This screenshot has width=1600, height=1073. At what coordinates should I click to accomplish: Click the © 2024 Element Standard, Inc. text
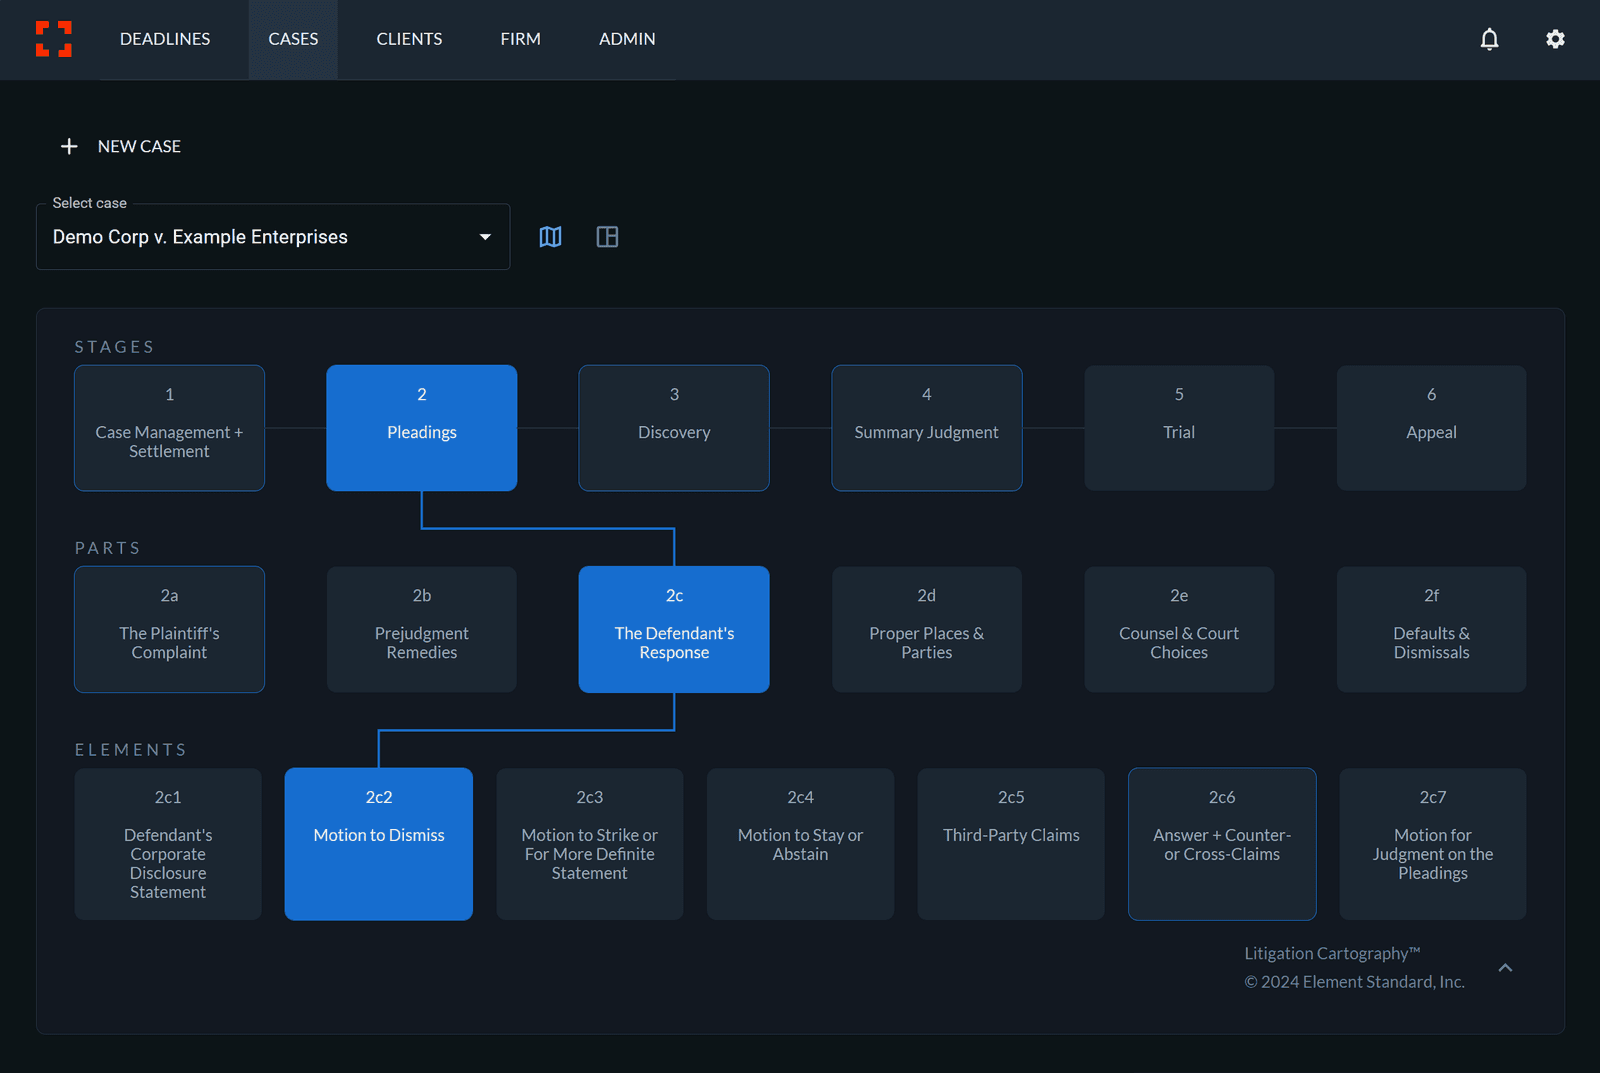pos(1354,982)
